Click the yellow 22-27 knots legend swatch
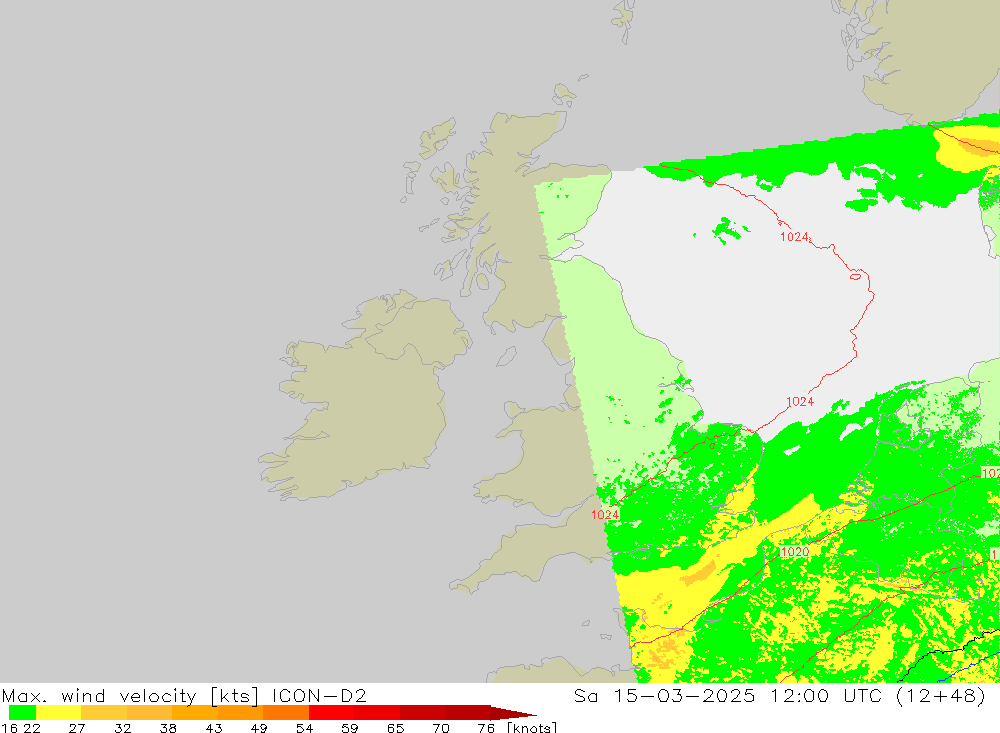The height and width of the screenshot is (733, 1000). 59,713
